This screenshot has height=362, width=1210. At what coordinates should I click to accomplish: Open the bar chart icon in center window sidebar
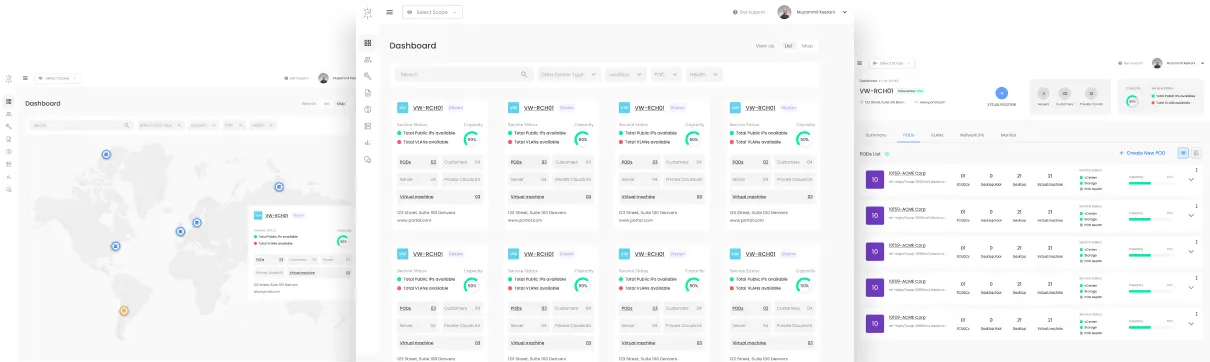pyautogui.click(x=368, y=142)
